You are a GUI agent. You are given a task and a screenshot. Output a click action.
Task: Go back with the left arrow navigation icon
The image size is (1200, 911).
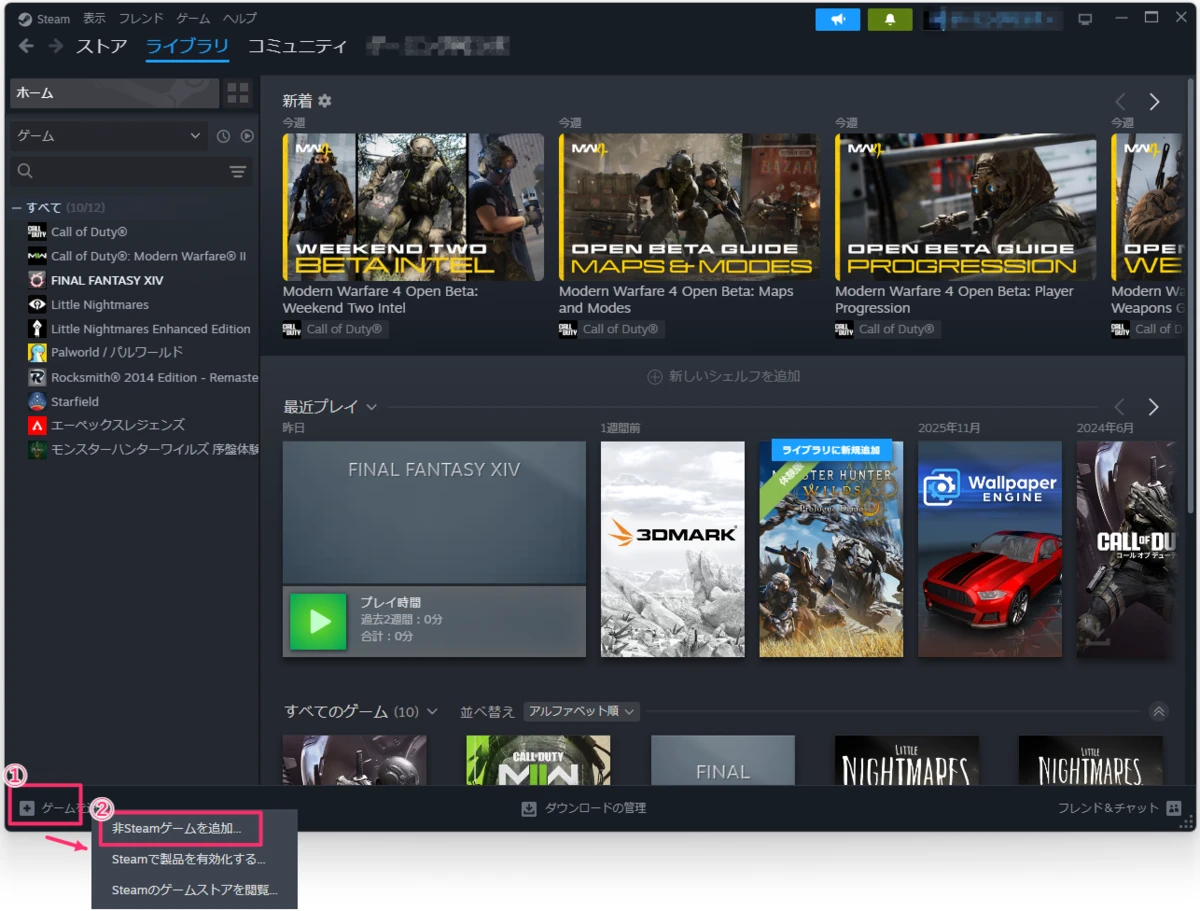pos(26,46)
